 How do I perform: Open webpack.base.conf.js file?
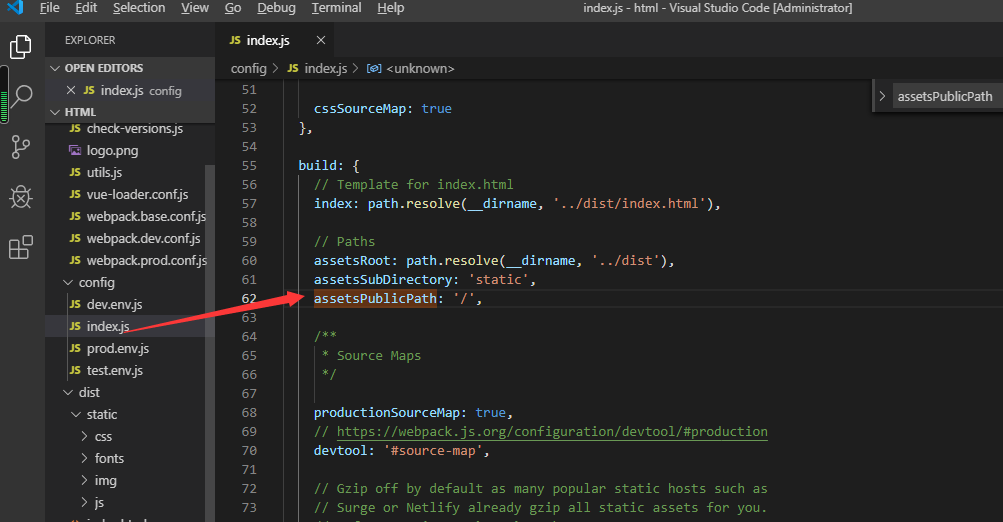(x=146, y=216)
